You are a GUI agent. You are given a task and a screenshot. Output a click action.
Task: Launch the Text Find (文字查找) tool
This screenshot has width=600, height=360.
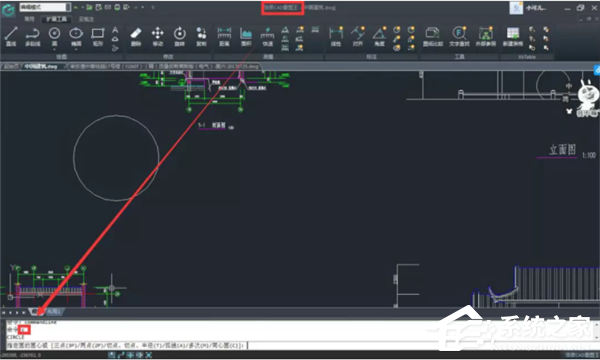[459, 37]
